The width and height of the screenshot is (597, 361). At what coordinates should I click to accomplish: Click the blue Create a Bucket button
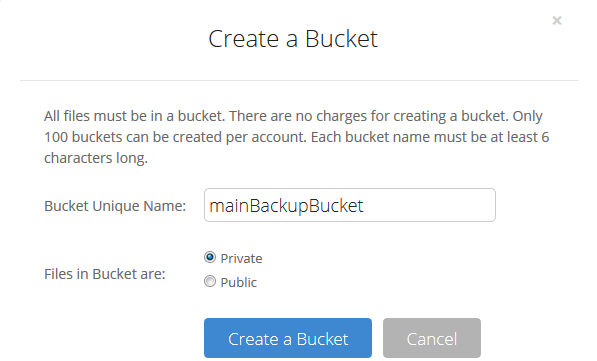coord(288,338)
